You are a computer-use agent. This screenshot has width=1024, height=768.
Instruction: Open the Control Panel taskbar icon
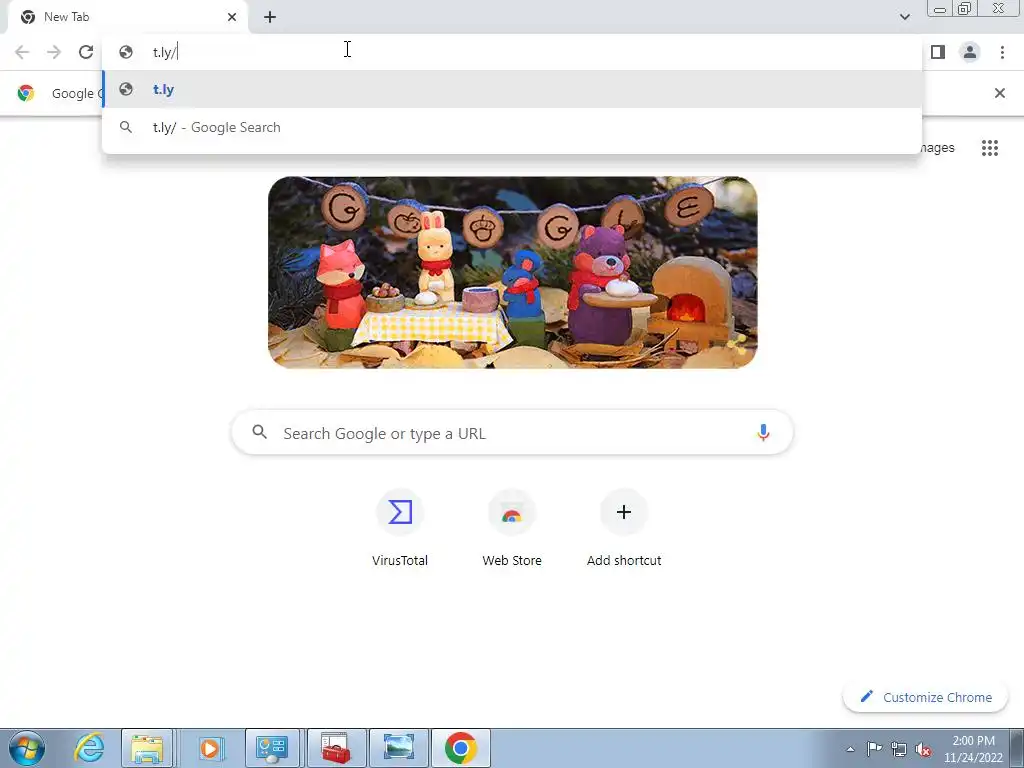(x=272, y=748)
